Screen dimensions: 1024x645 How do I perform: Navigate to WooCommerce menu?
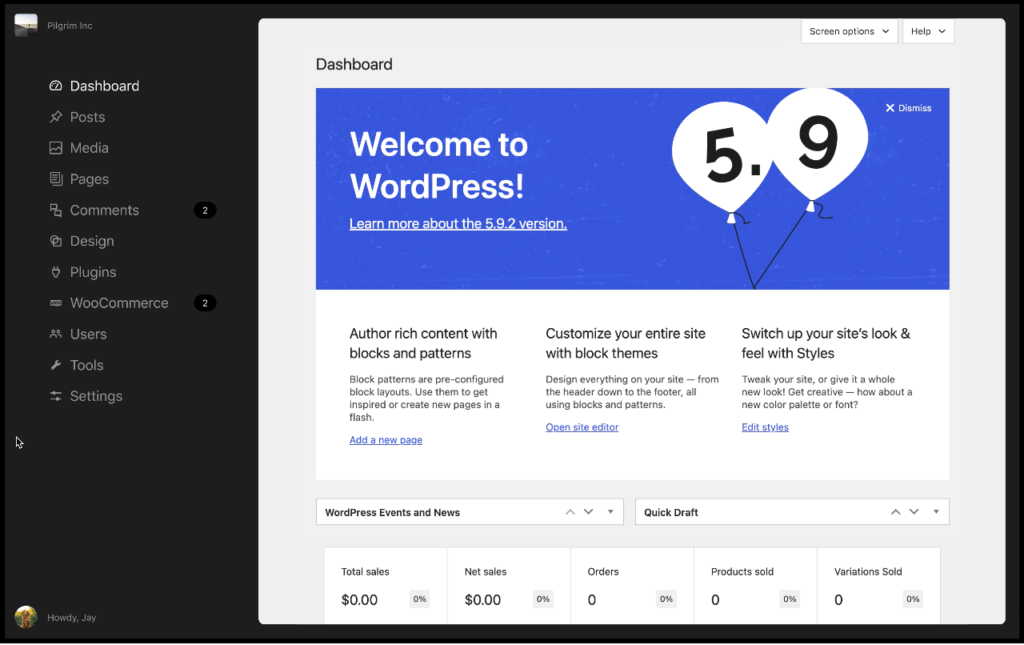(x=120, y=303)
